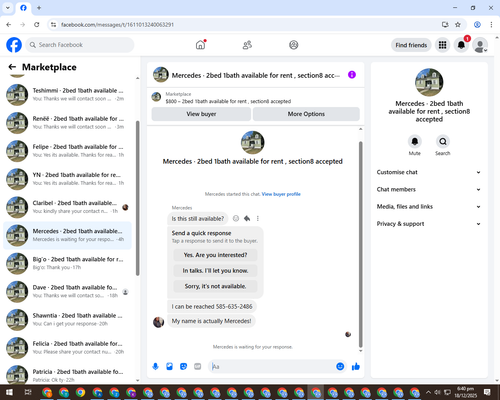Open the Renèë conversation
Viewport: 500px width, 400px height.
[67, 123]
